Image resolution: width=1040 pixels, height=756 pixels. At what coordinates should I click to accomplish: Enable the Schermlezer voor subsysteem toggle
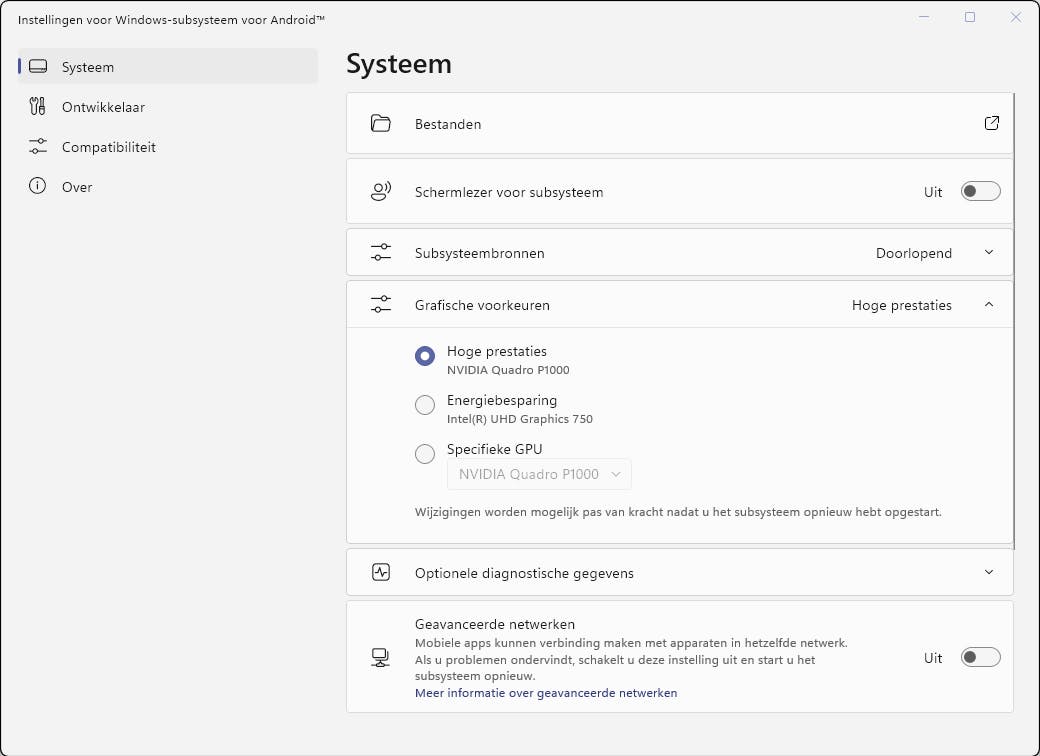(x=980, y=192)
